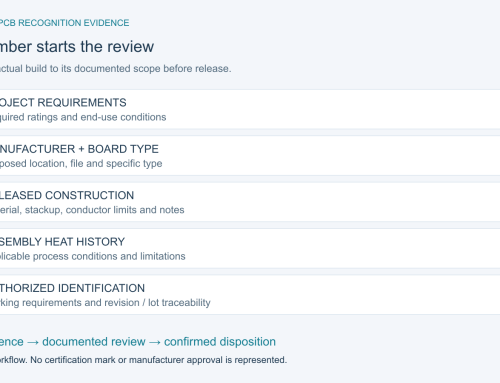Select the 'starts the review' heading
This screenshot has width=500, height=383.
click(x=95, y=46)
